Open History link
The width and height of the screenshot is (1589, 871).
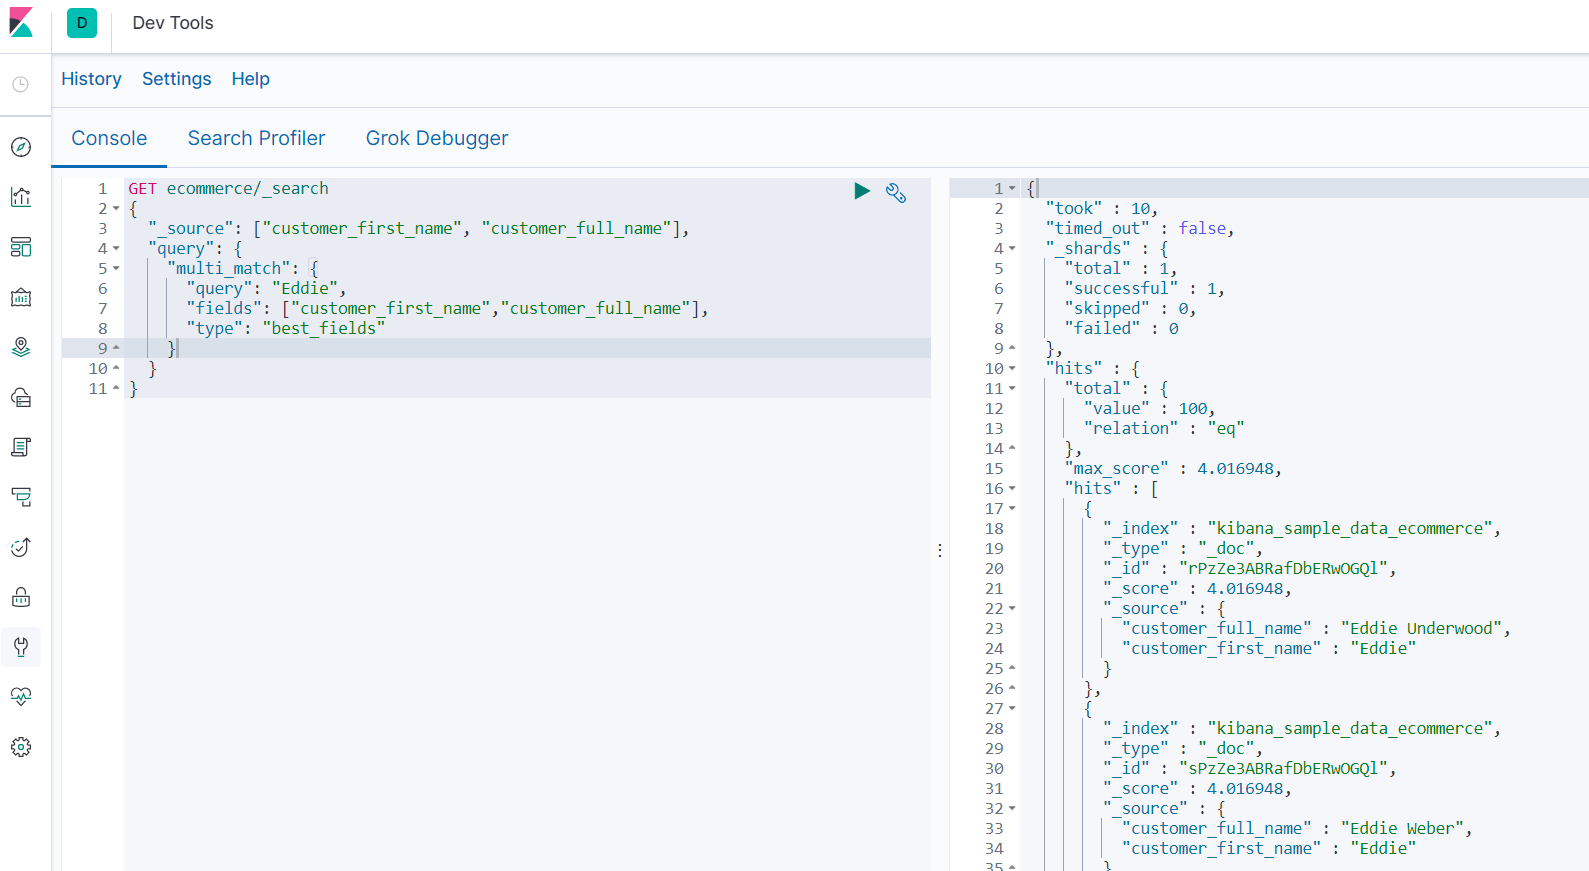[91, 79]
